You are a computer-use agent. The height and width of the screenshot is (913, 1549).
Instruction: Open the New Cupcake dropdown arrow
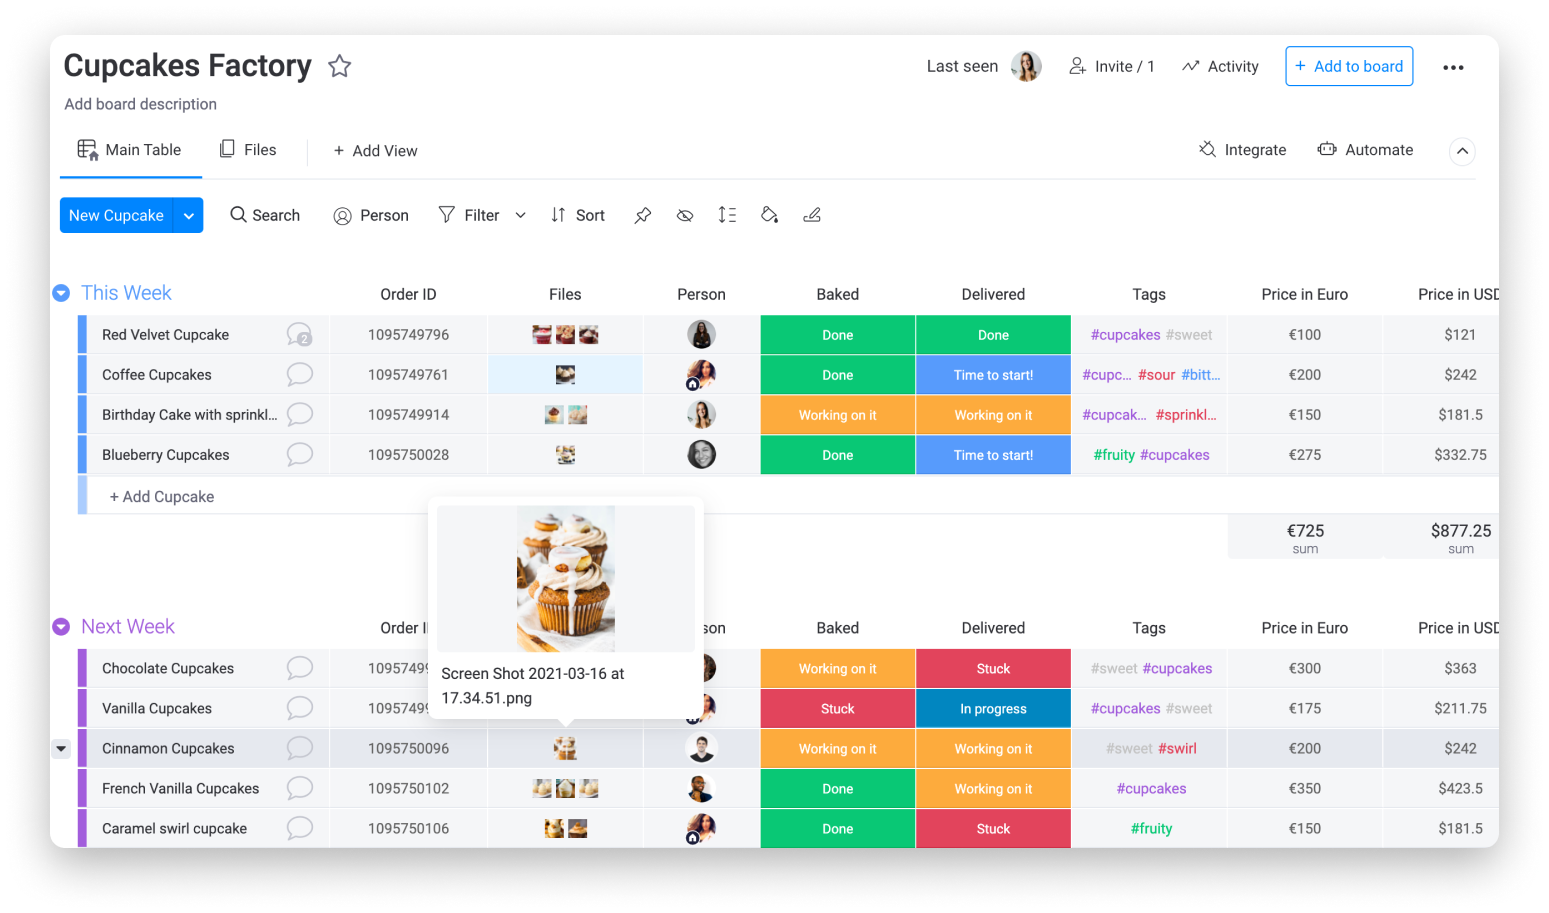(x=189, y=215)
